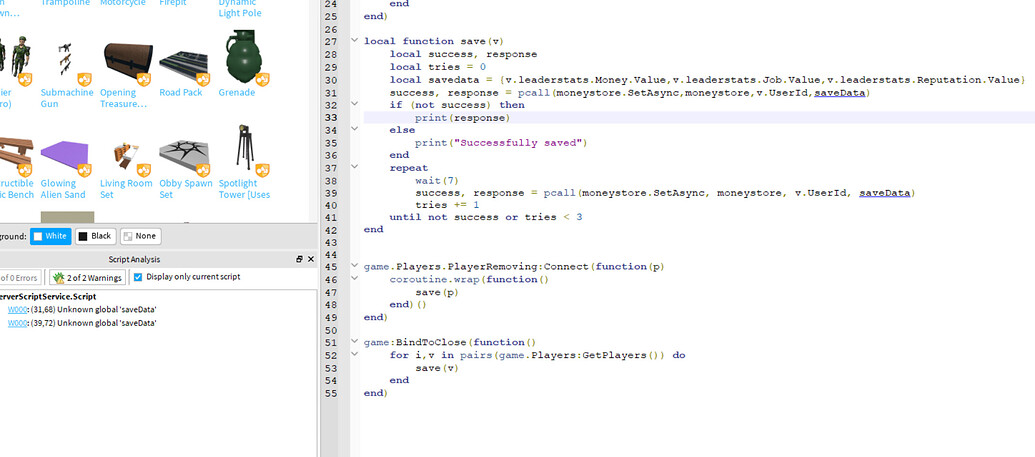The height and width of the screenshot is (457, 1035).
Task: Close the Script Analysis panel
Action: coord(311,260)
